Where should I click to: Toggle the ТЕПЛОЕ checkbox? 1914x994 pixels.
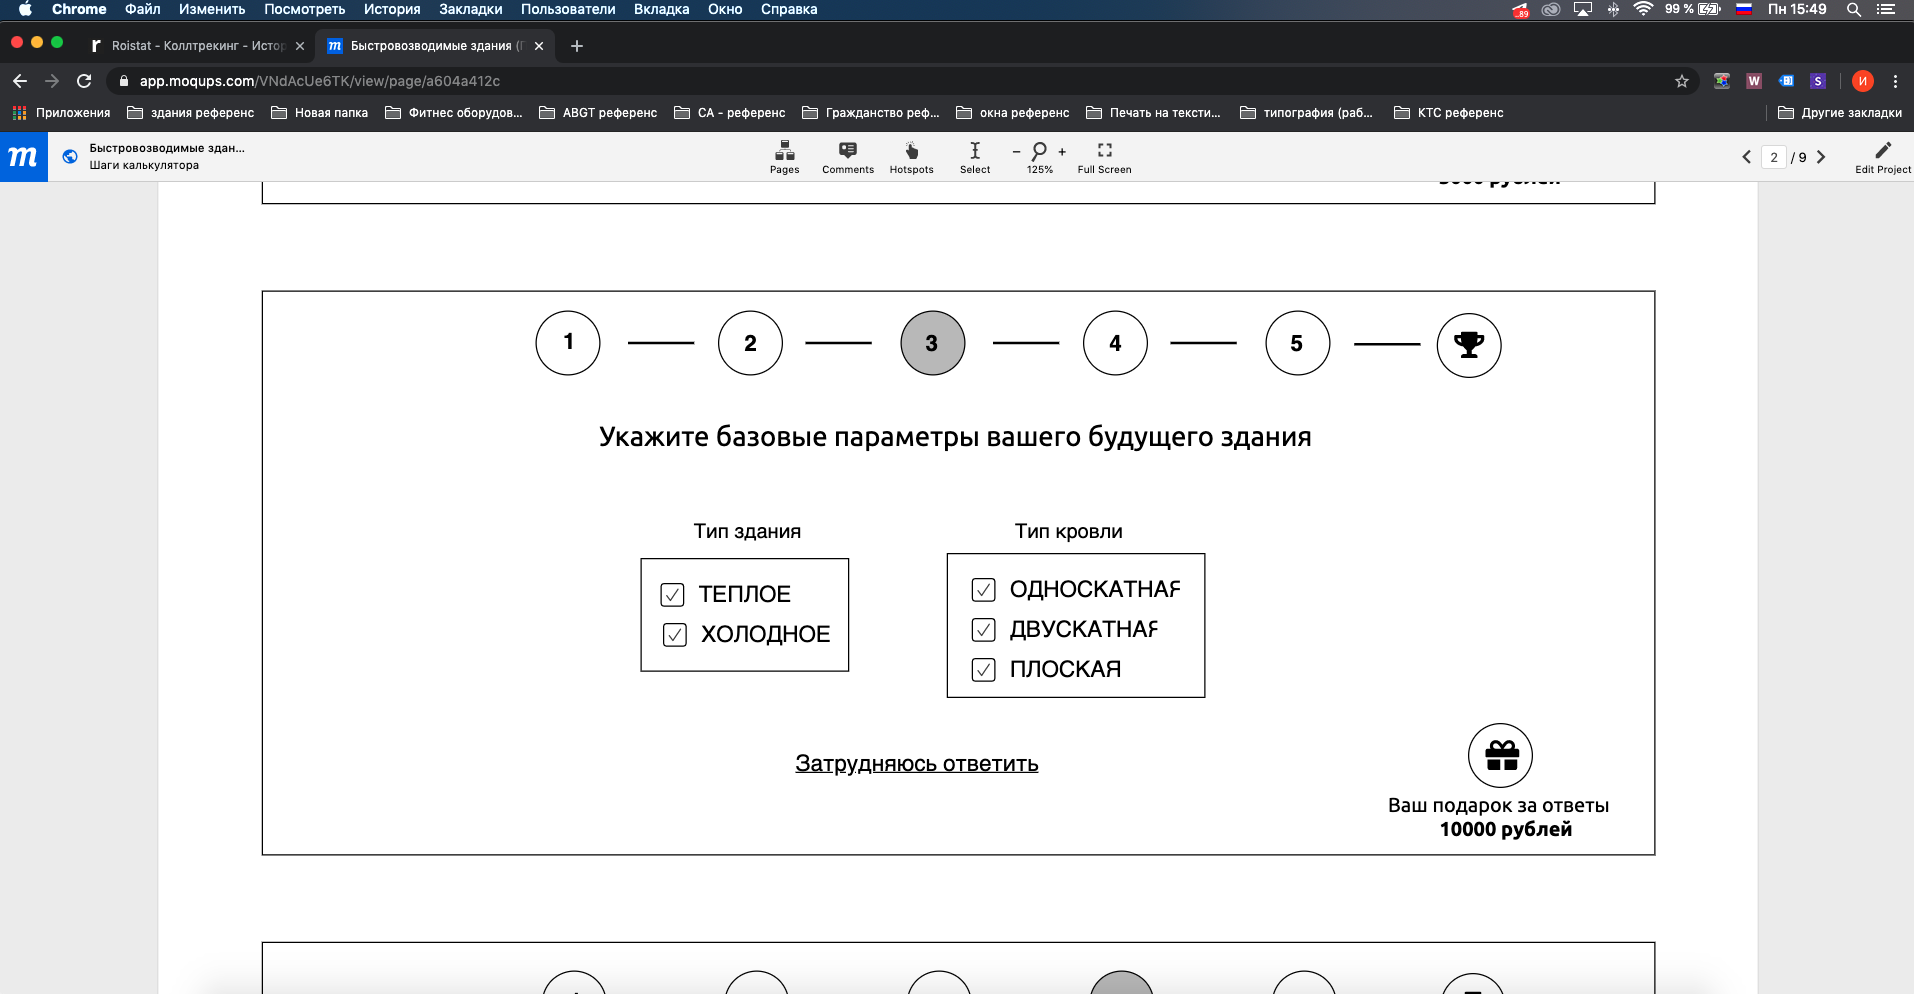coord(672,595)
